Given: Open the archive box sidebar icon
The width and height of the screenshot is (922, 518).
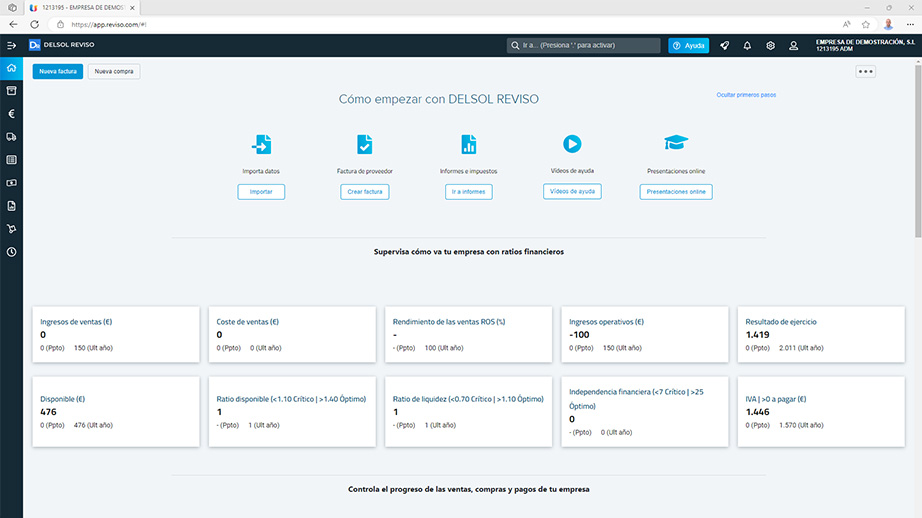Looking at the screenshot, I should tap(11, 91).
